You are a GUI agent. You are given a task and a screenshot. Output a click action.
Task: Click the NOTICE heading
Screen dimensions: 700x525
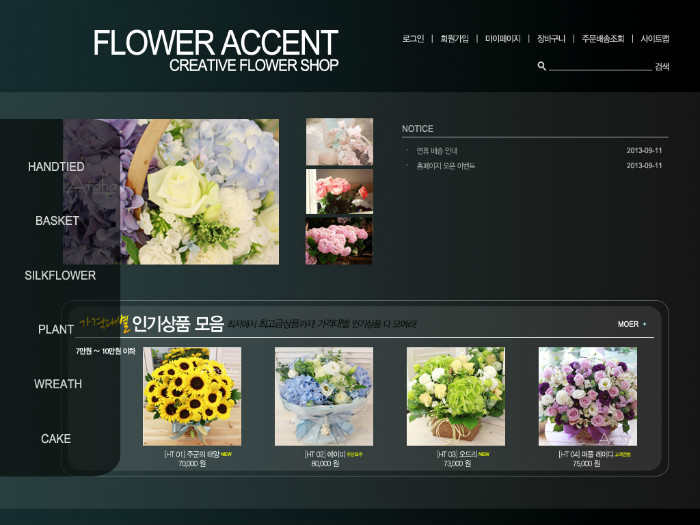click(417, 129)
